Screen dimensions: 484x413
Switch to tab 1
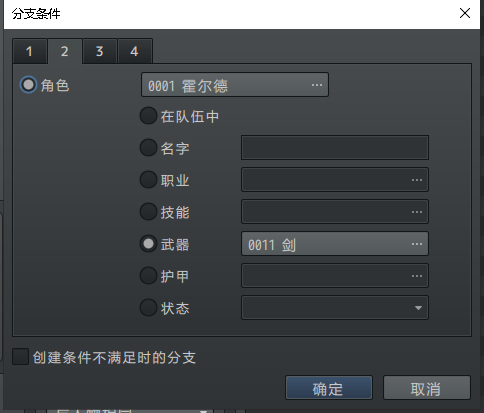30,51
